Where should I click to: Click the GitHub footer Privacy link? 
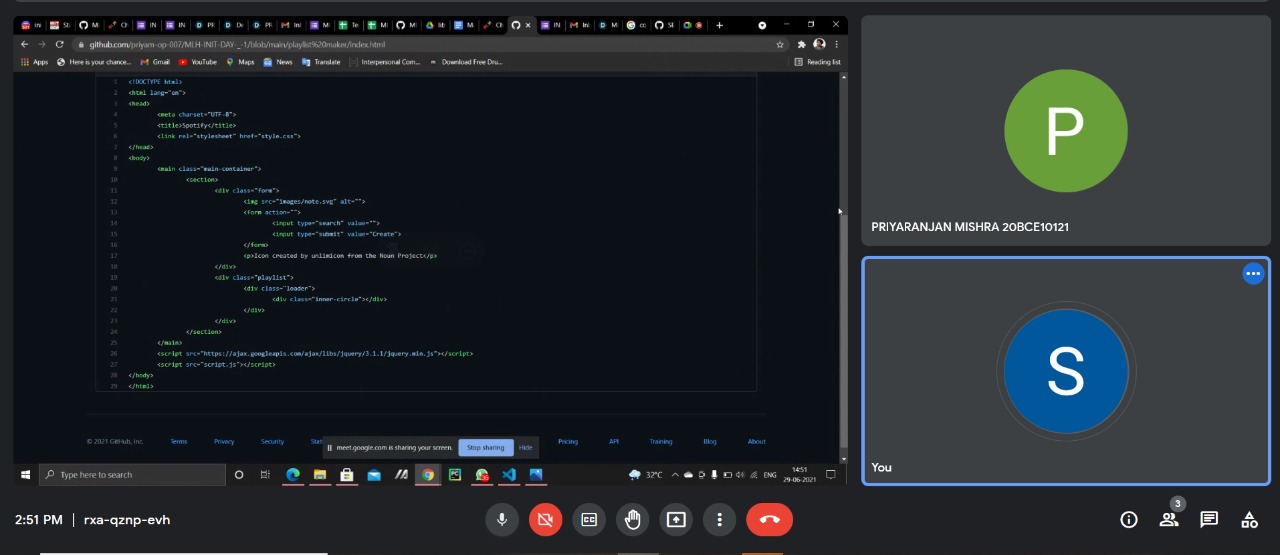(224, 441)
